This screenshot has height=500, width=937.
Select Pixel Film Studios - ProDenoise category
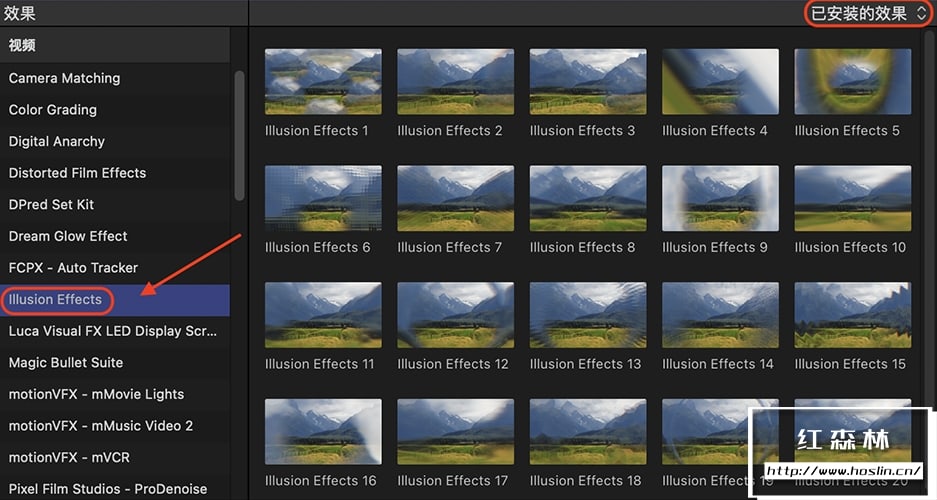point(115,489)
